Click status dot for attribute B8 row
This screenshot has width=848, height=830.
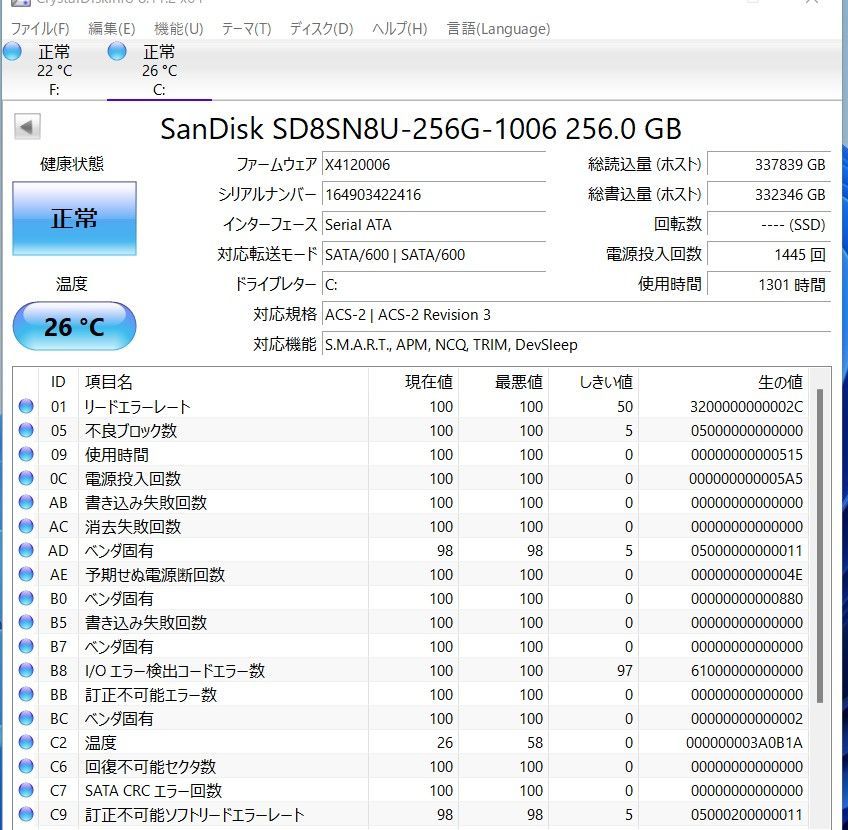(26, 670)
